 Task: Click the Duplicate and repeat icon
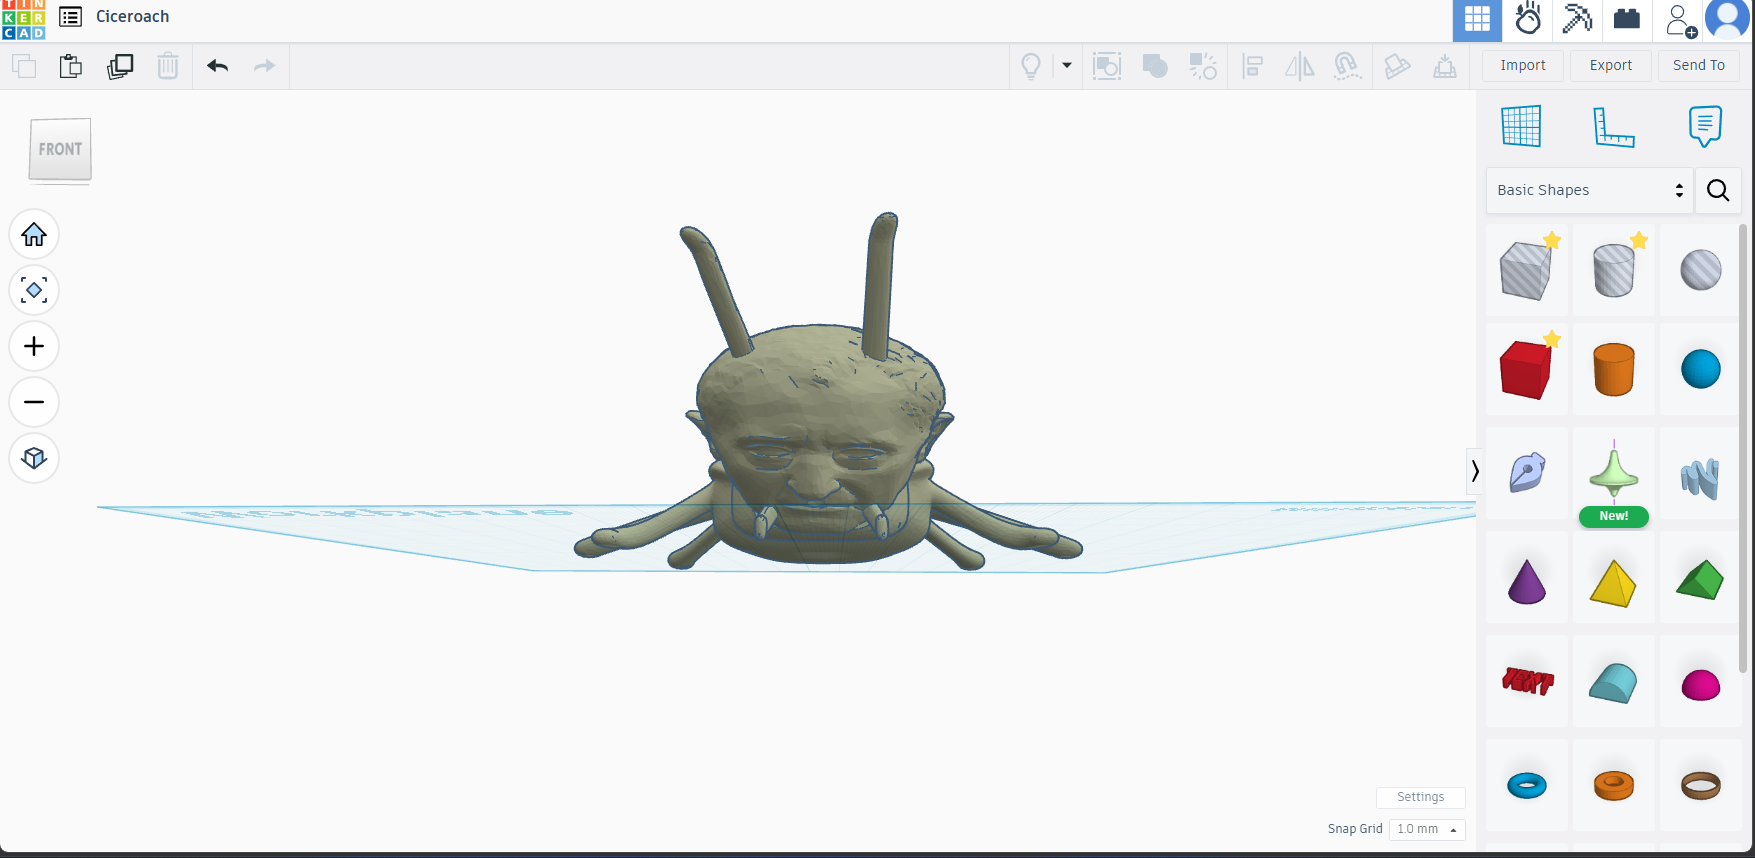coord(120,66)
